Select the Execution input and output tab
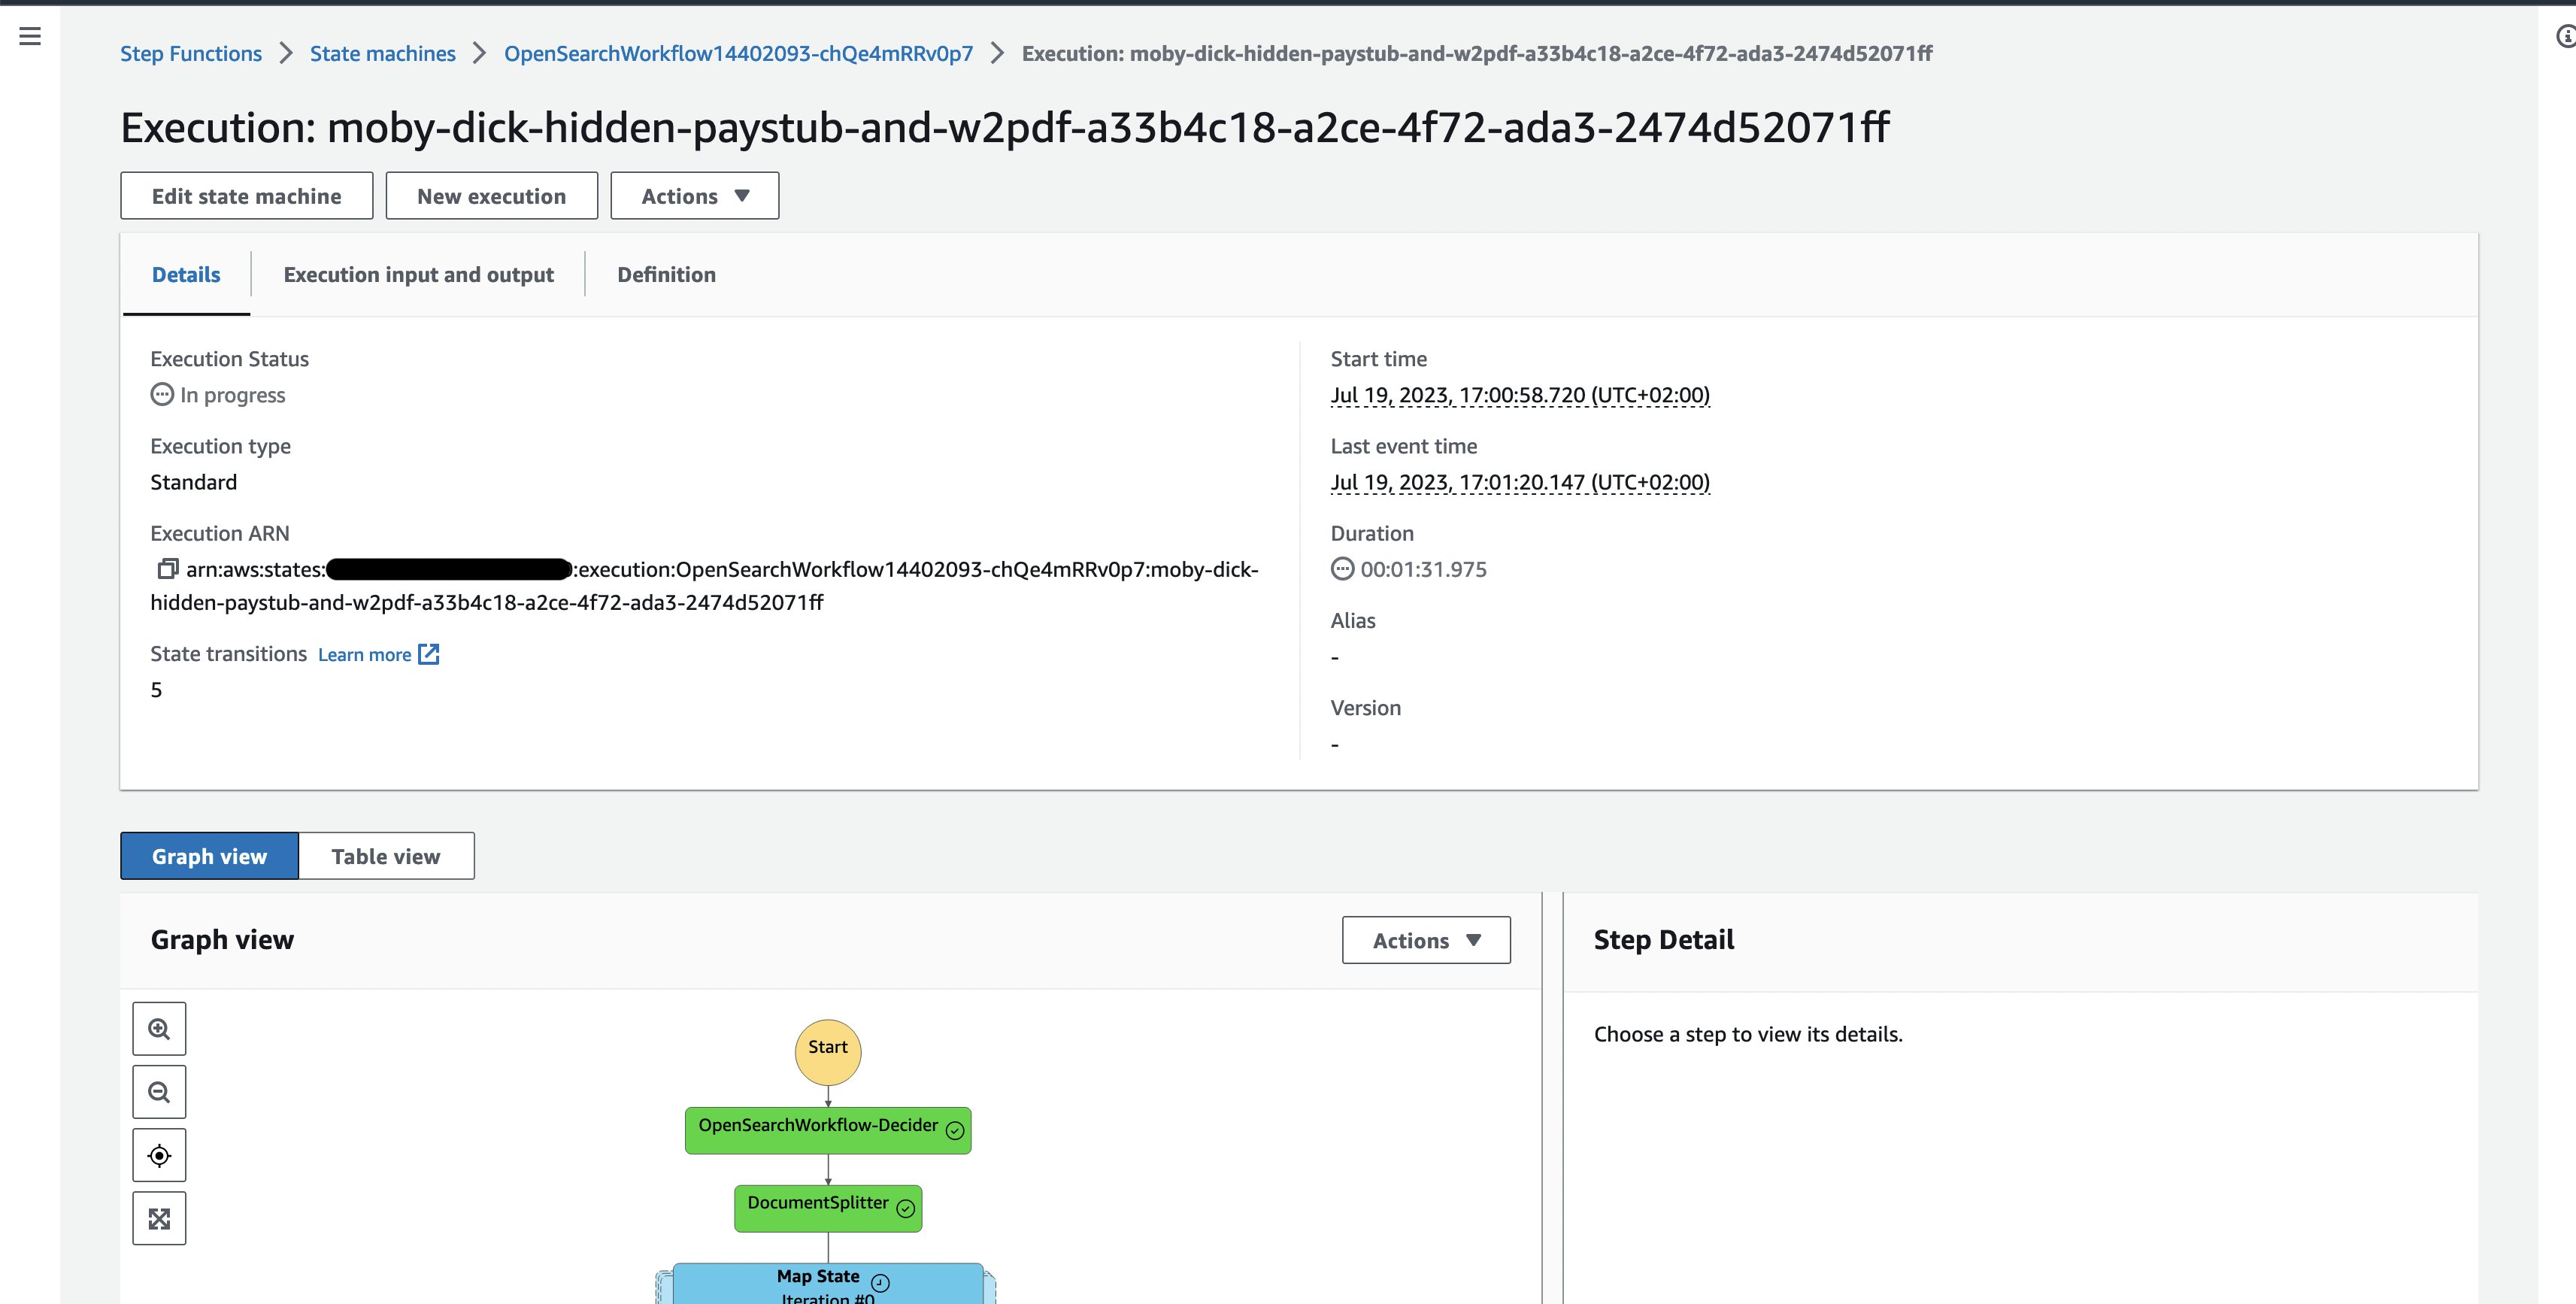 click(x=419, y=274)
